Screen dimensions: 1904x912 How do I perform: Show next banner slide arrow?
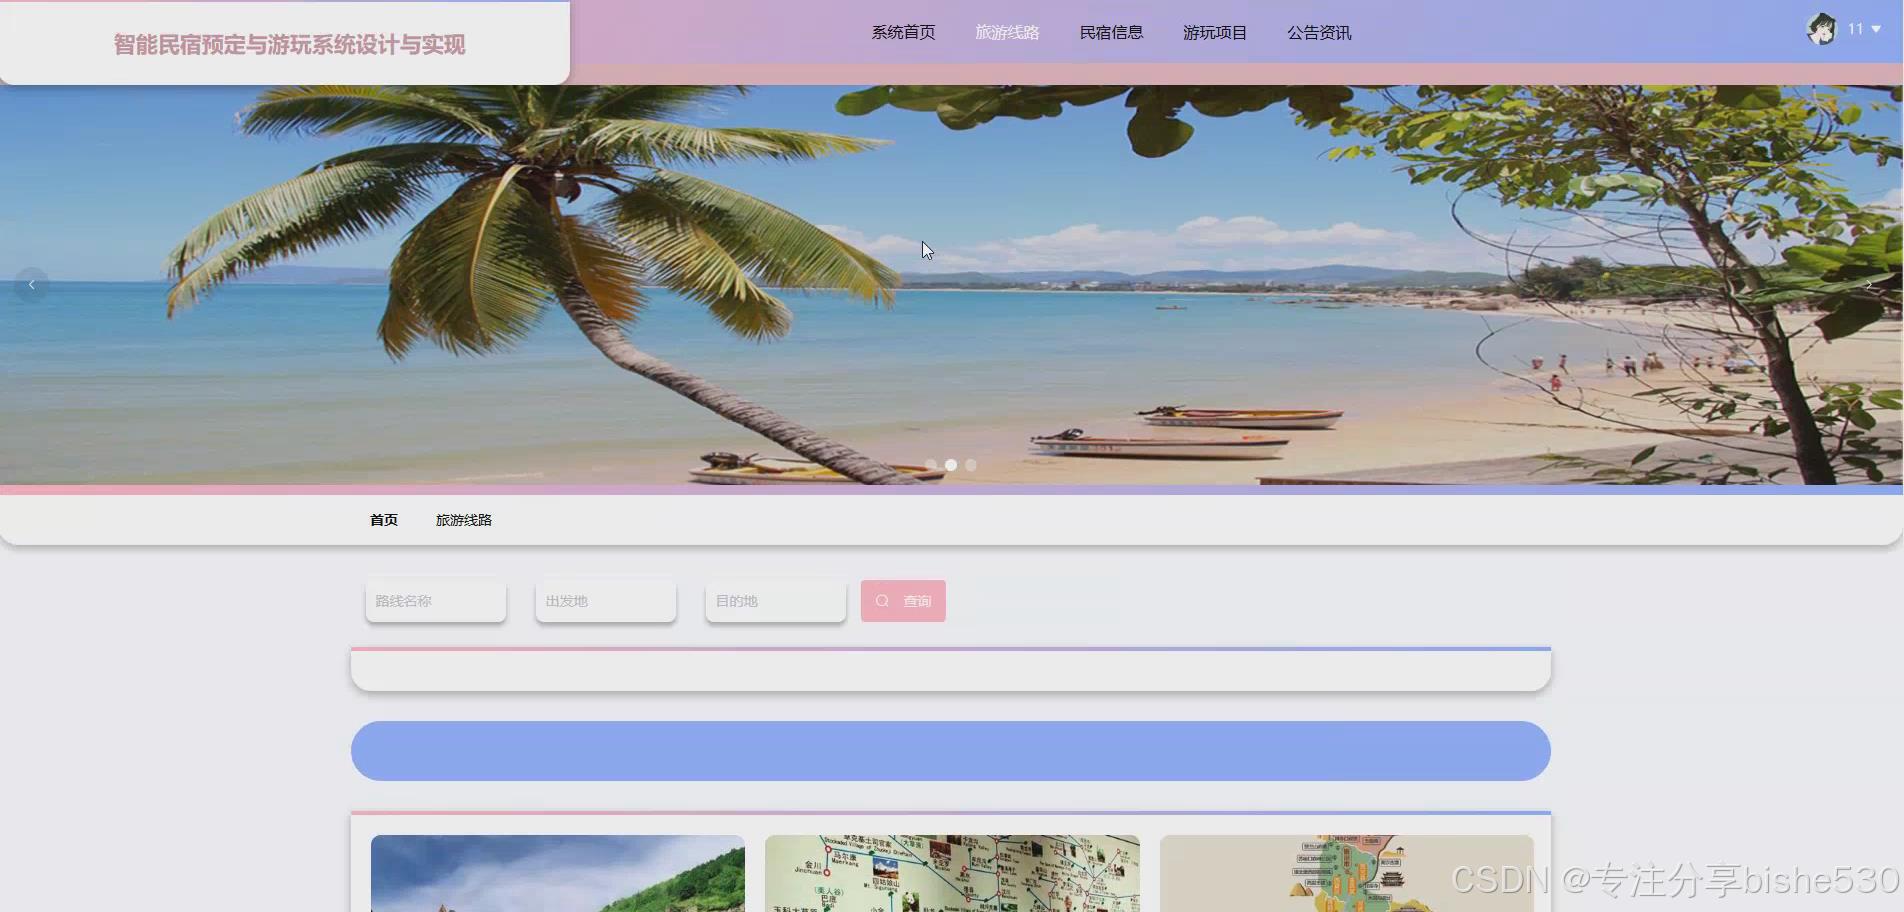(1868, 285)
